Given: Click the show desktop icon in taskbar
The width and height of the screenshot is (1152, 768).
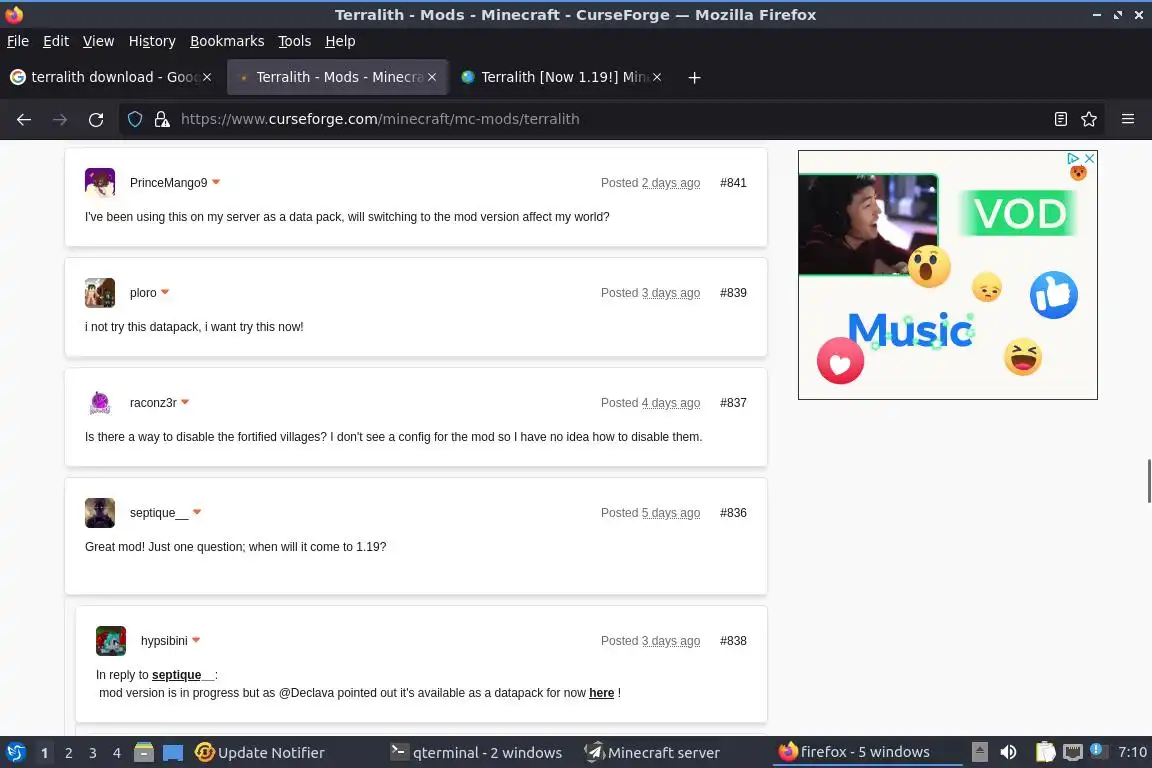Looking at the screenshot, I should (x=173, y=753).
